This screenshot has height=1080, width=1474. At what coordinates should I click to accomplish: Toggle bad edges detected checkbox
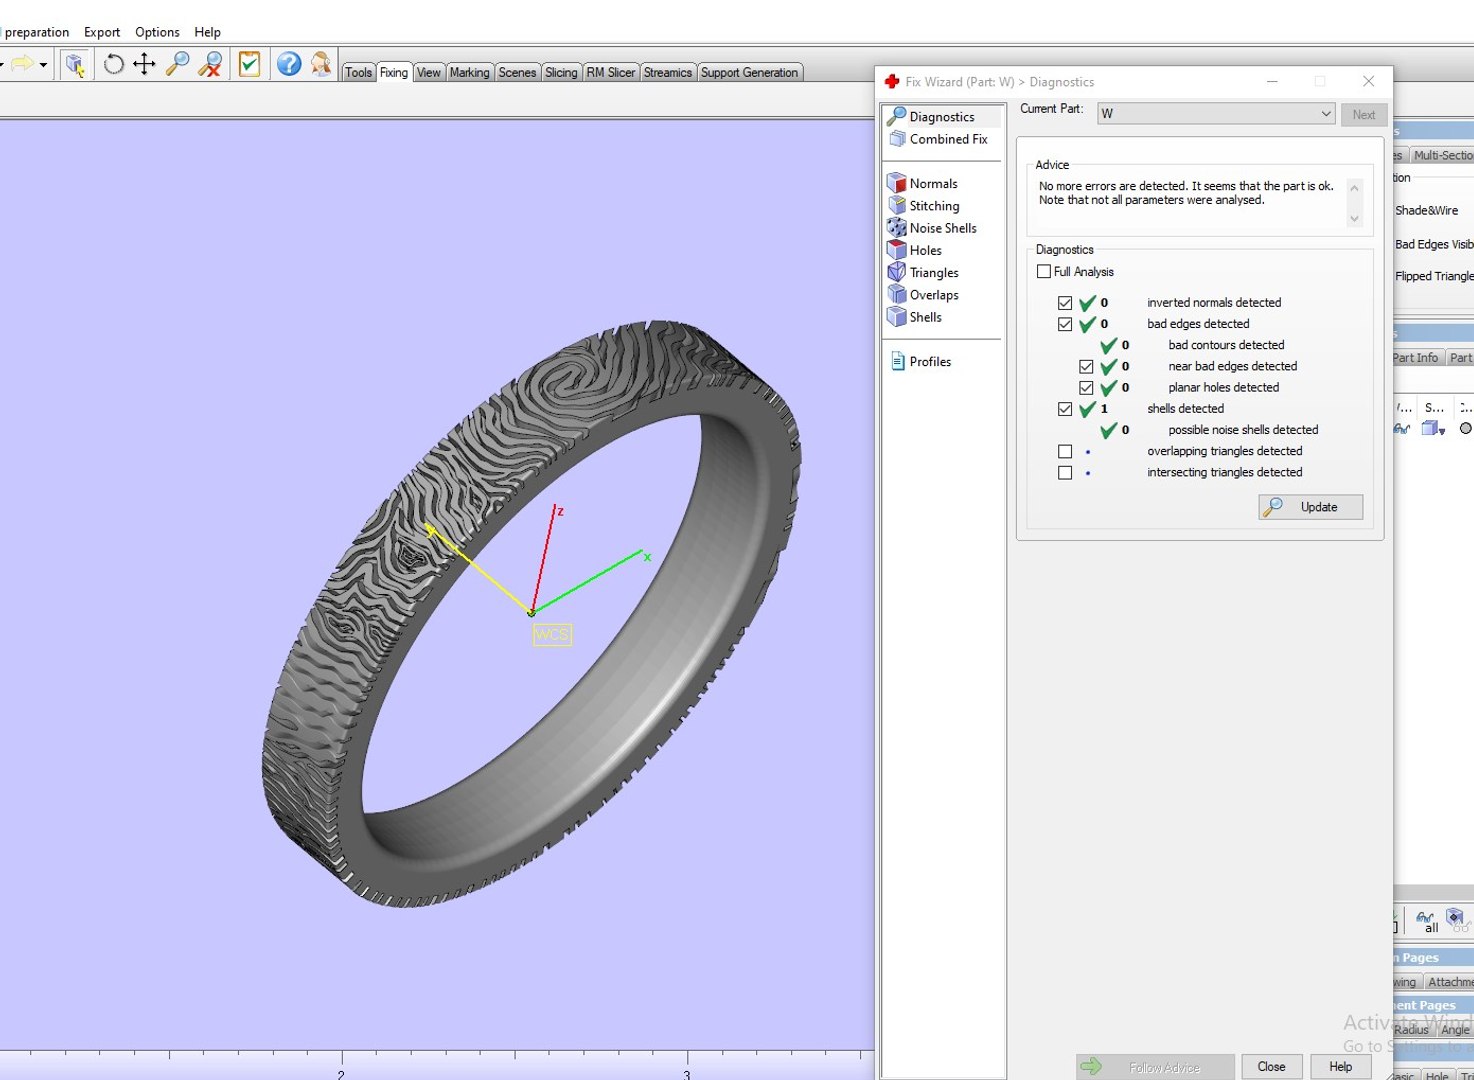coord(1065,324)
